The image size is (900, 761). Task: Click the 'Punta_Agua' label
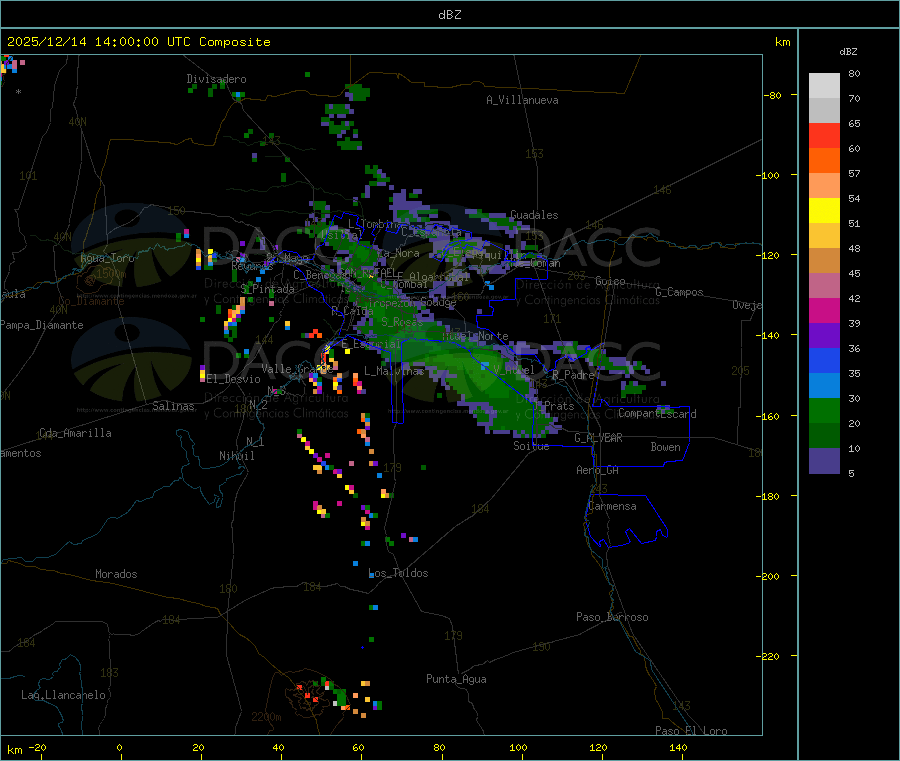pos(456,679)
